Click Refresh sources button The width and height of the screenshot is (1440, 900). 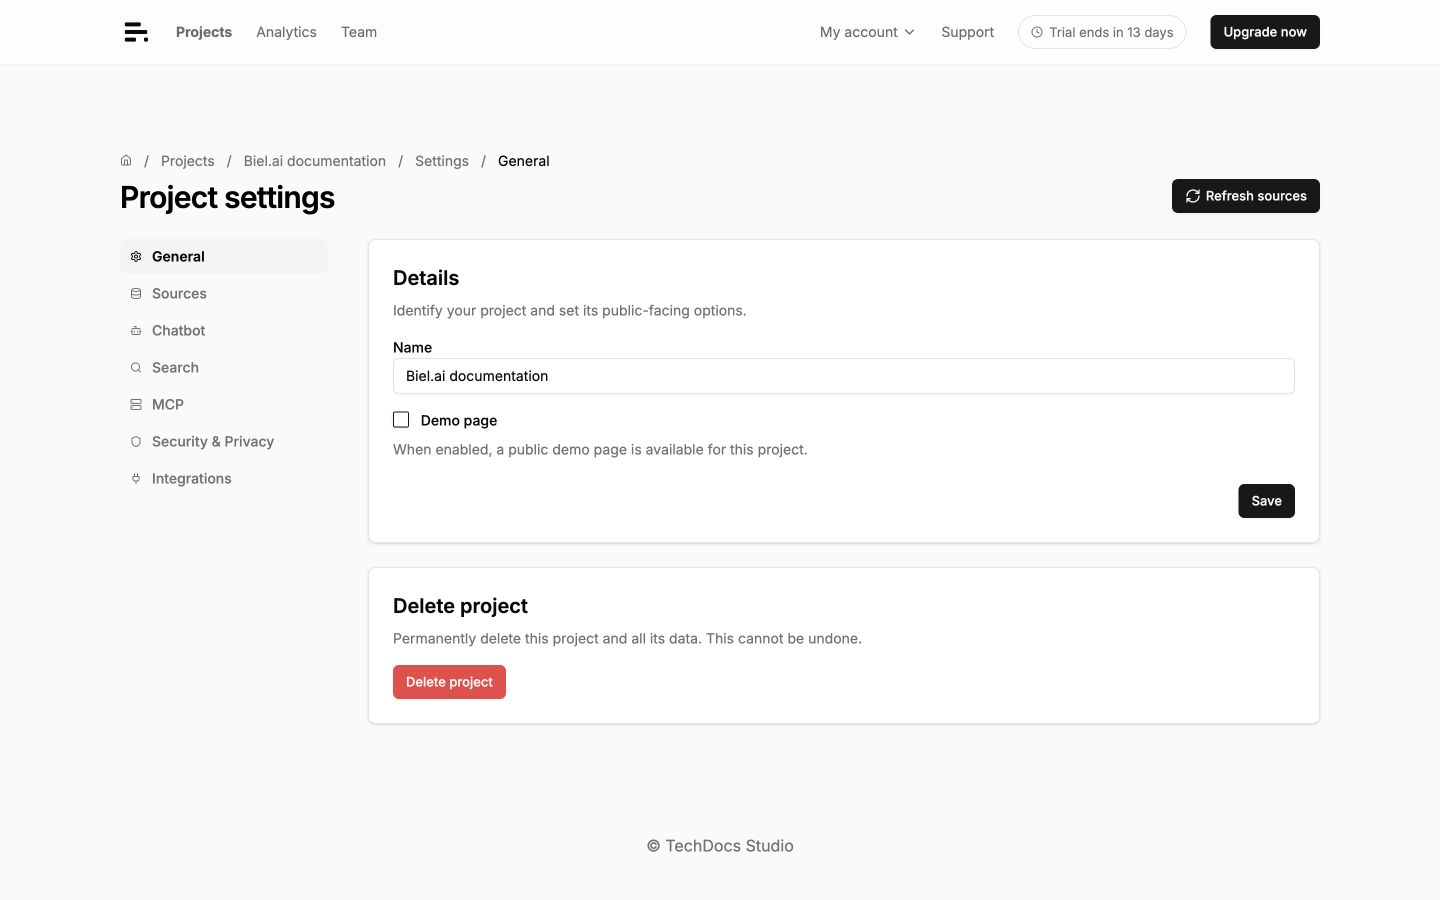tap(1246, 196)
